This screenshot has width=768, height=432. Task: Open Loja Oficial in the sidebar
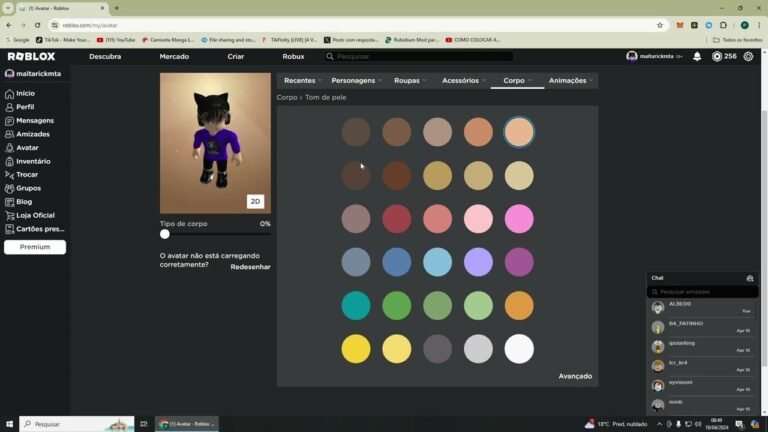click(x=30, y=215)
